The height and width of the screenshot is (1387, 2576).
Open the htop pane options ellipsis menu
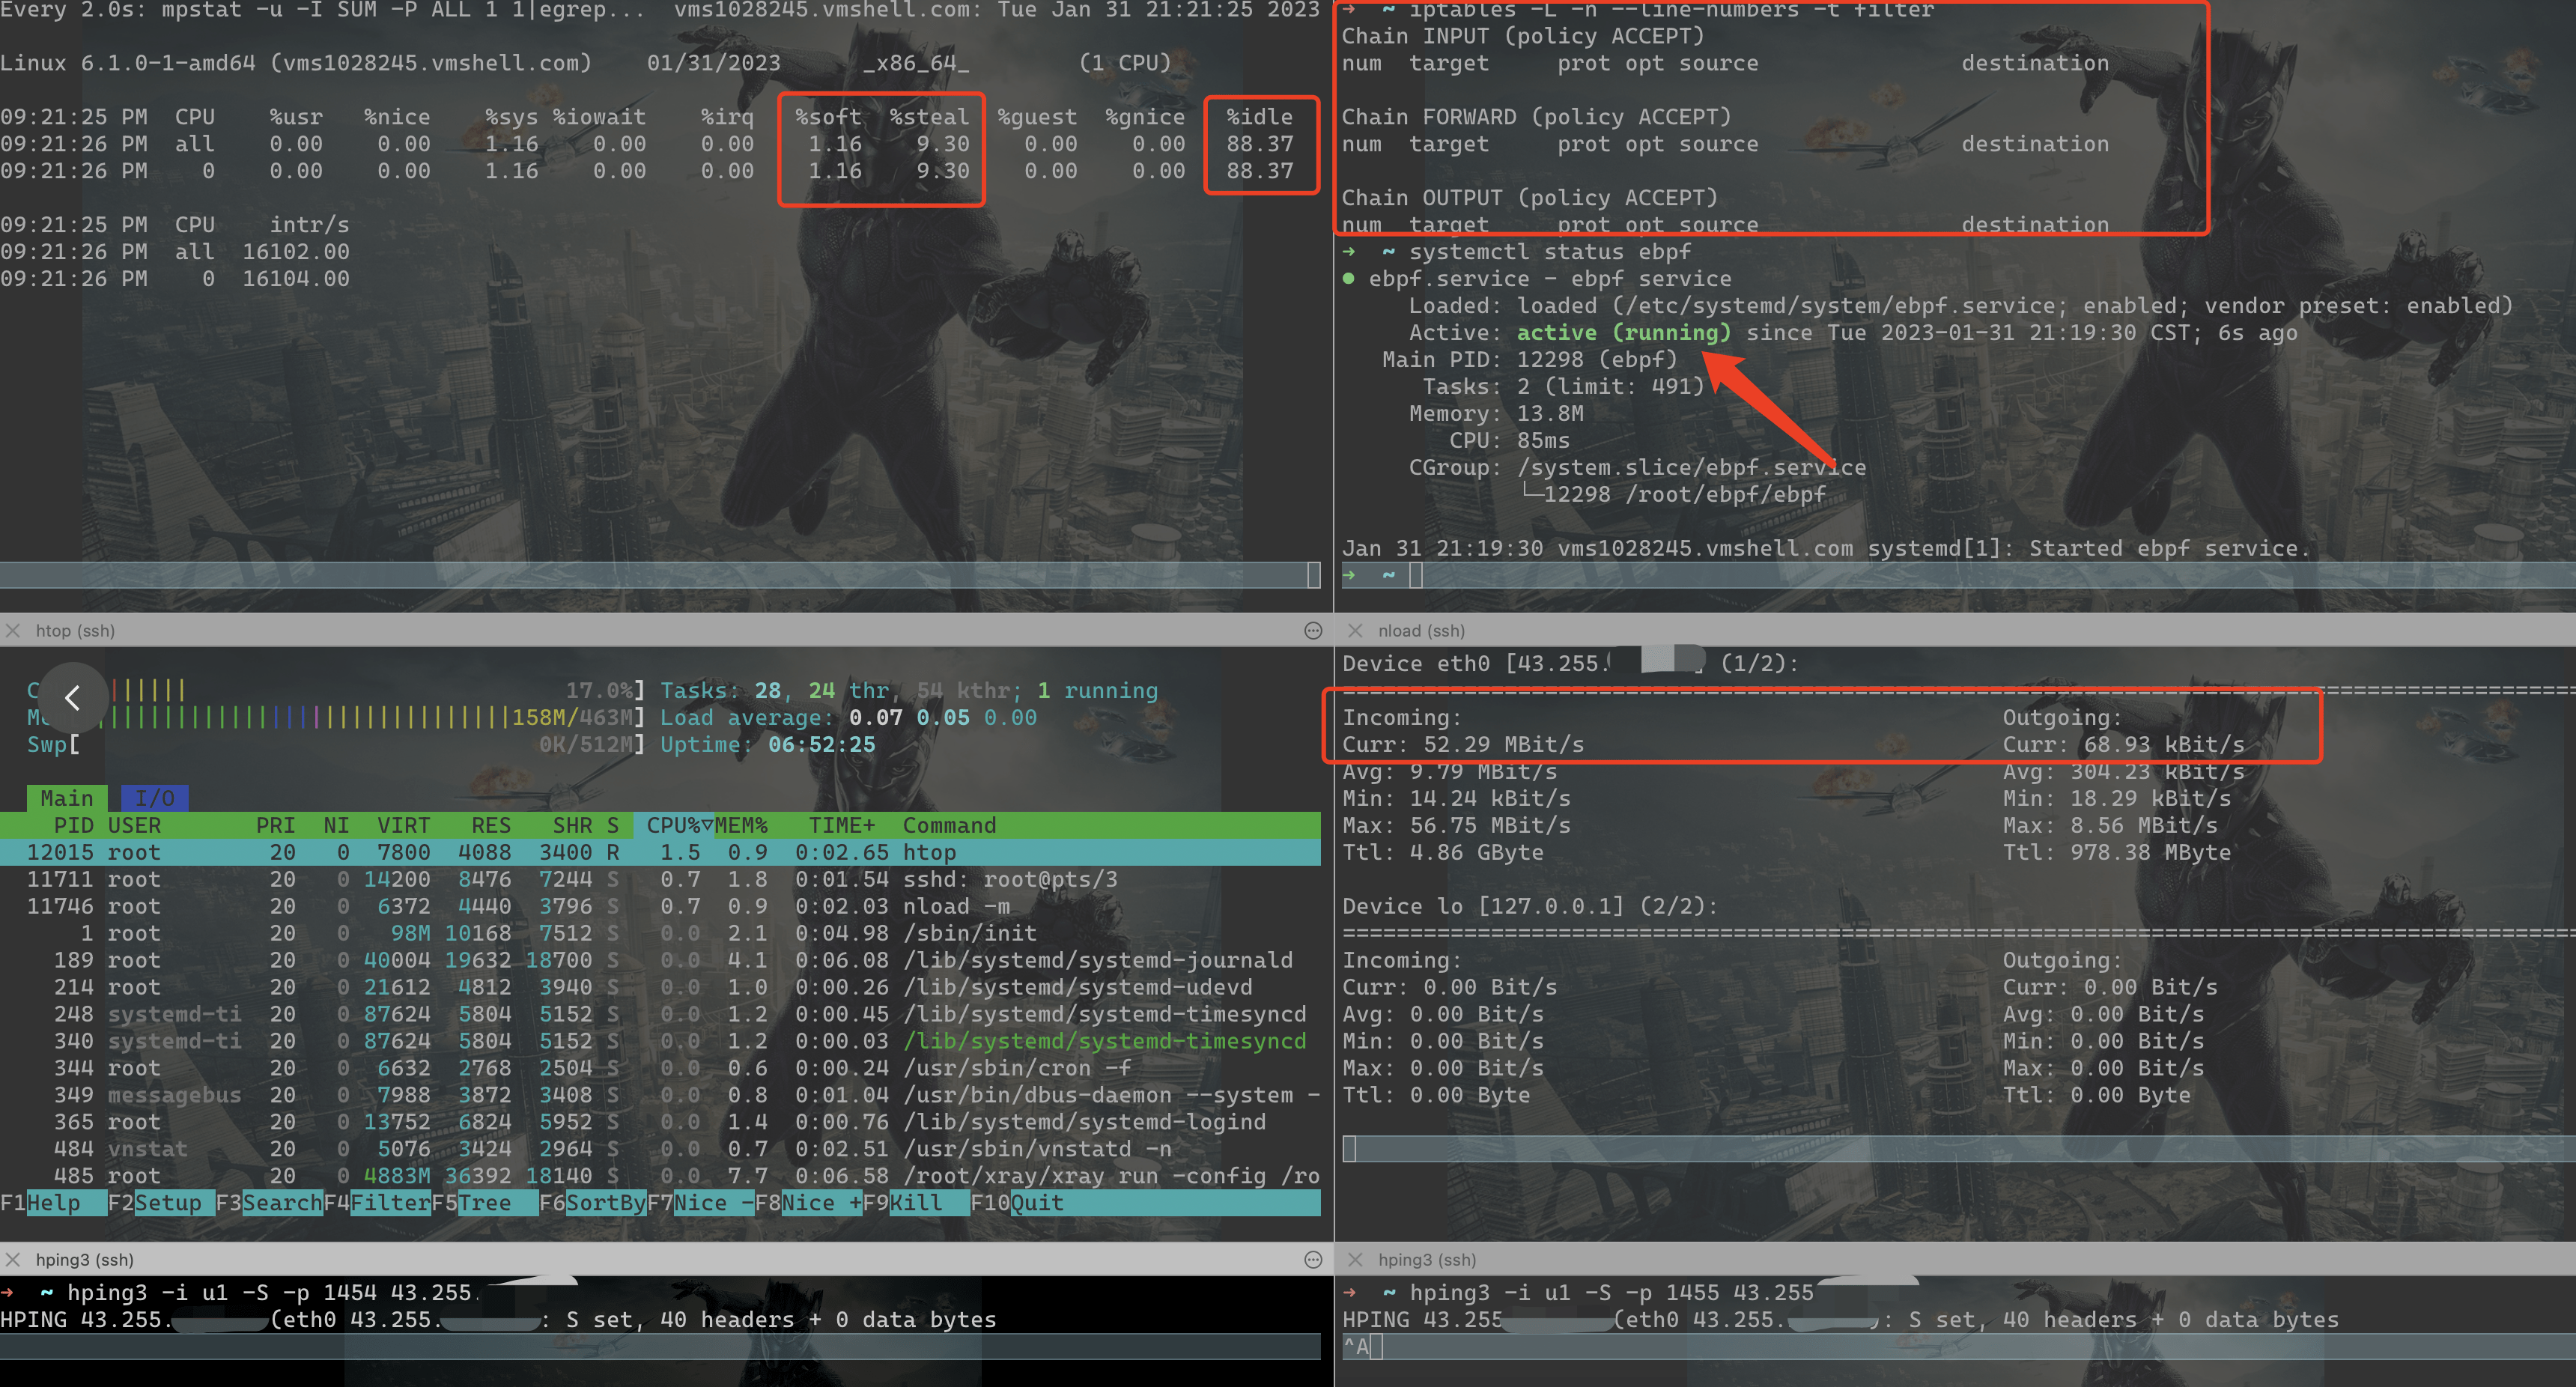tap(1313, 630)
